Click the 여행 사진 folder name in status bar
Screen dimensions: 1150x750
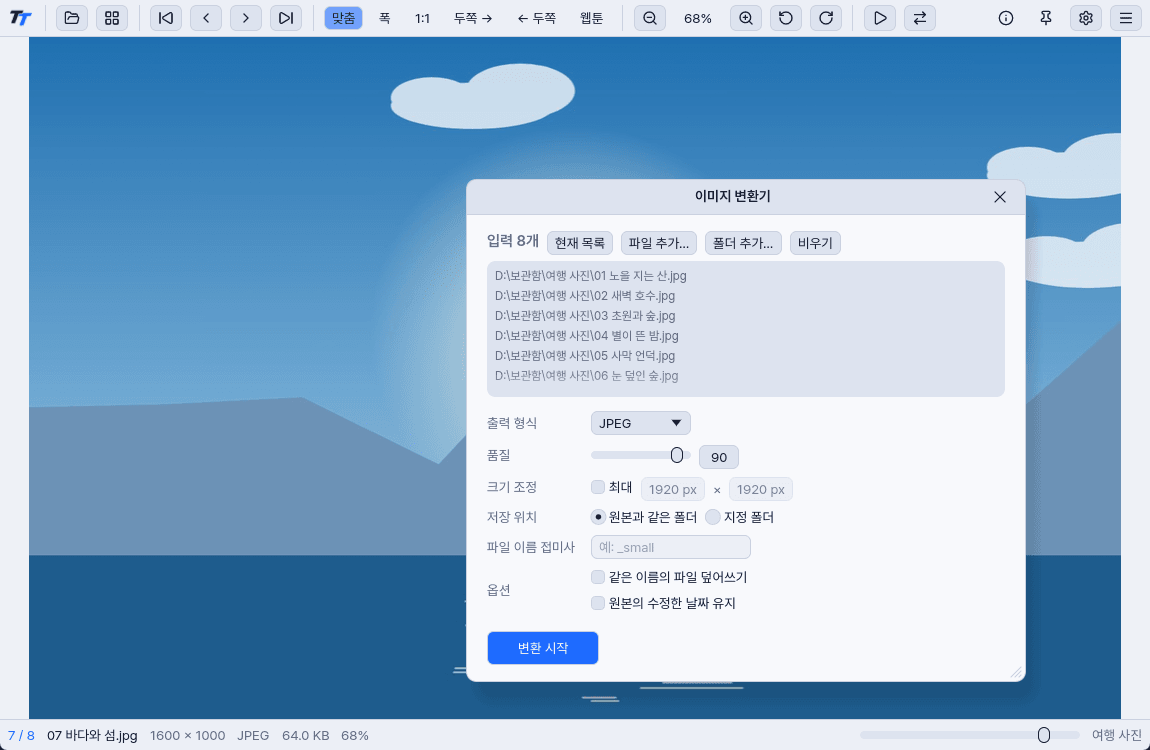pos(1116,735)
